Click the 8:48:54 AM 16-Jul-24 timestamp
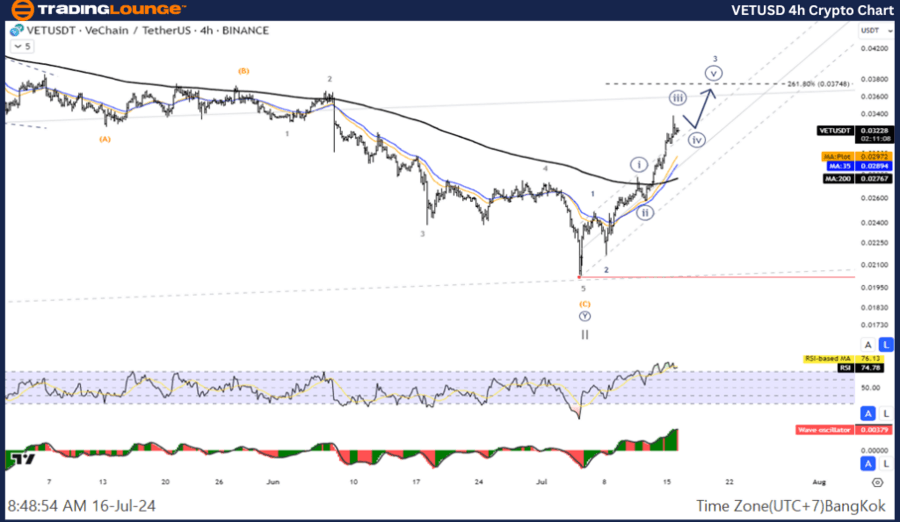The width and height of the screenshot is (900, 522). pyautogui.click(x=82, y=506)
